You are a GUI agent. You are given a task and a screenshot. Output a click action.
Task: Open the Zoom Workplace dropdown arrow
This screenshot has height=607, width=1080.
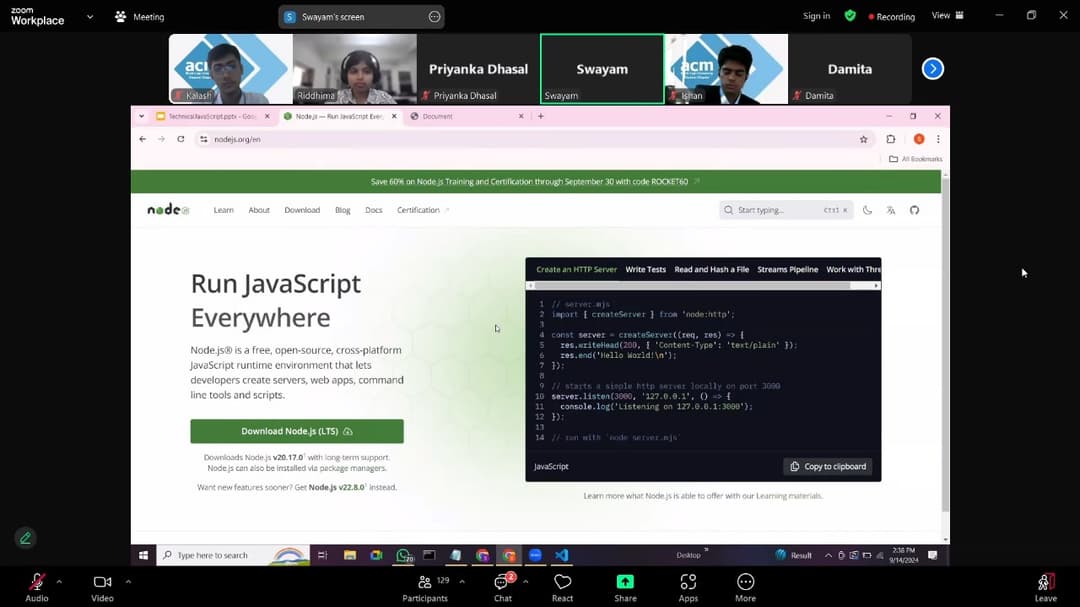[x=90, y=17]
